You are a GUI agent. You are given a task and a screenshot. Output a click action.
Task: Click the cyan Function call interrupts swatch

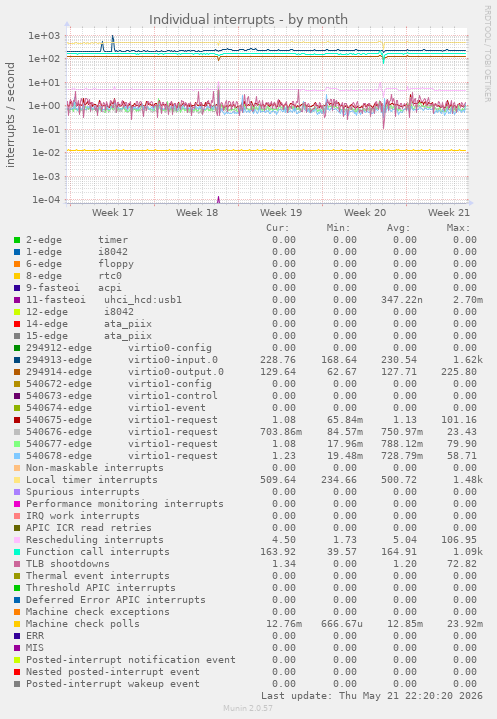(17, 552)
